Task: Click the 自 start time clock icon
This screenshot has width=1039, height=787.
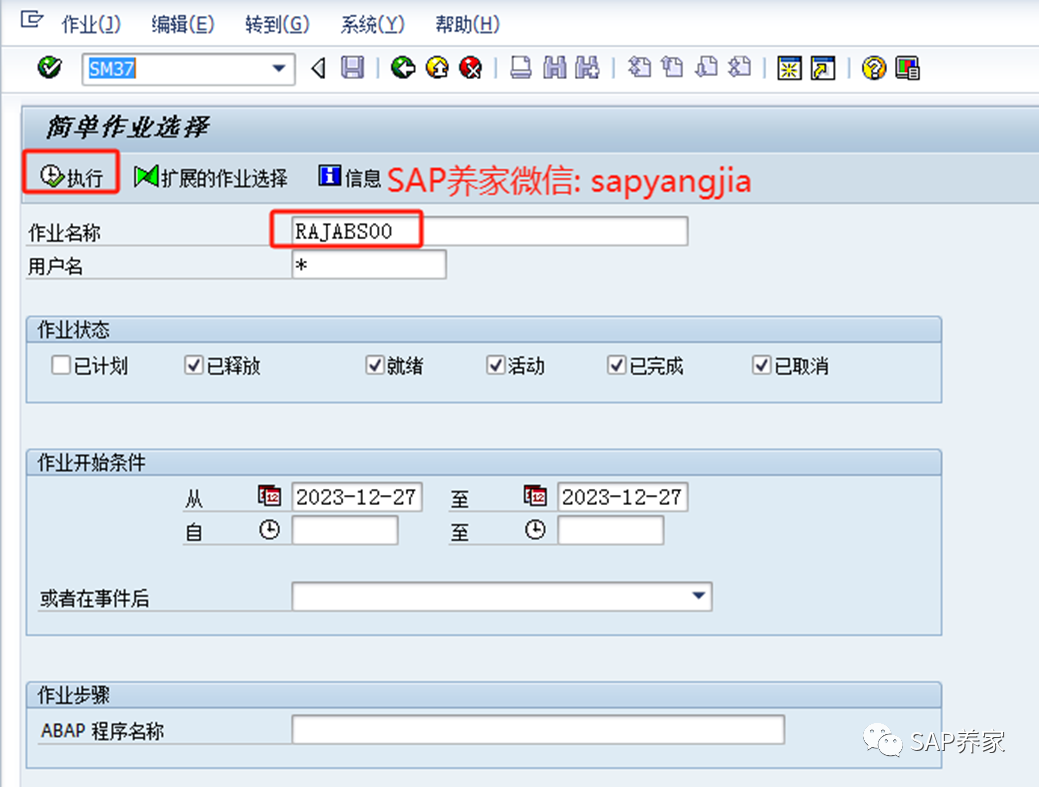Action: pos(269,530)
